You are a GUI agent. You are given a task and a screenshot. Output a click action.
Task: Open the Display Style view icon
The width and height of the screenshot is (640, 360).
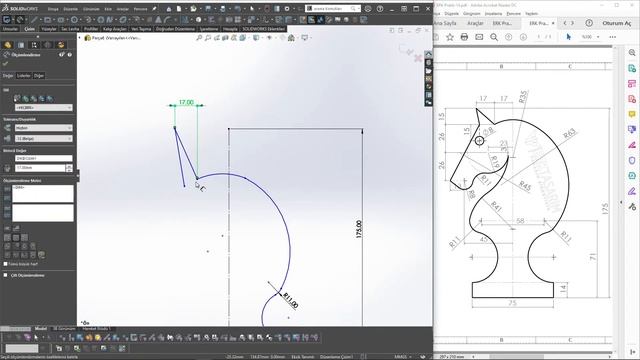coord(256,38)
